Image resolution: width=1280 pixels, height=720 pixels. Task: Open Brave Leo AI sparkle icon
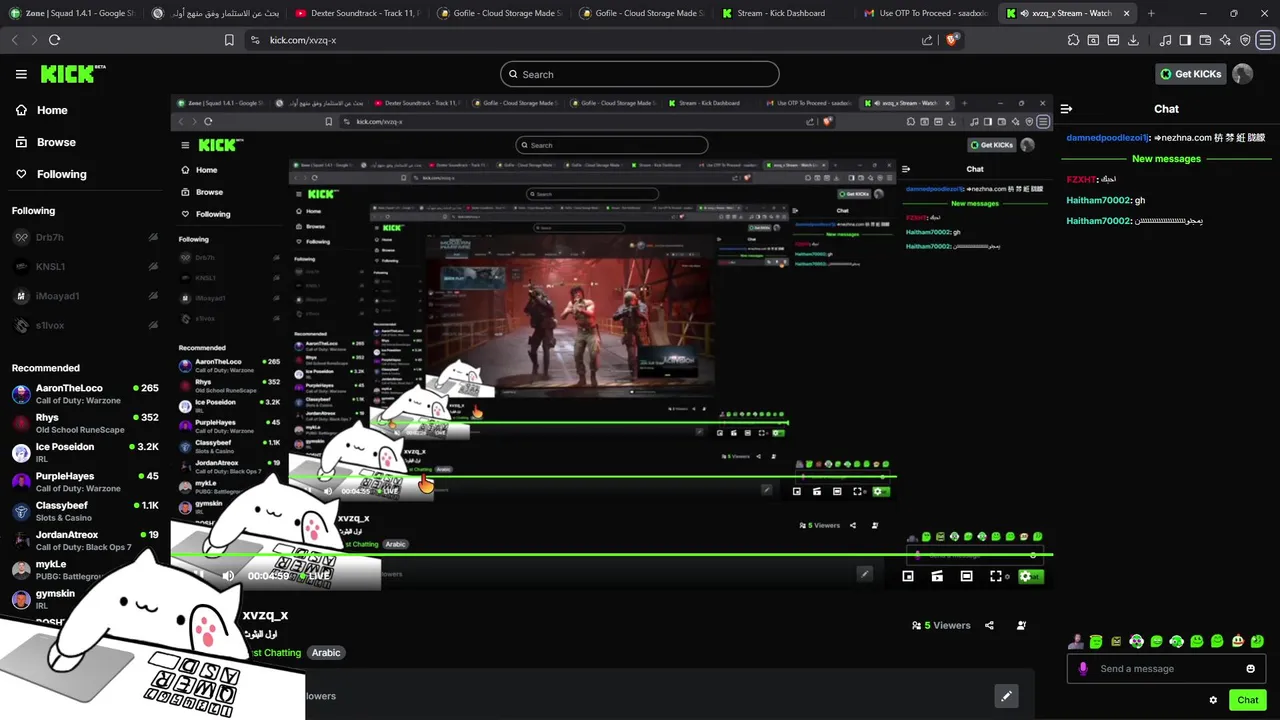(x=1225, y=40)
